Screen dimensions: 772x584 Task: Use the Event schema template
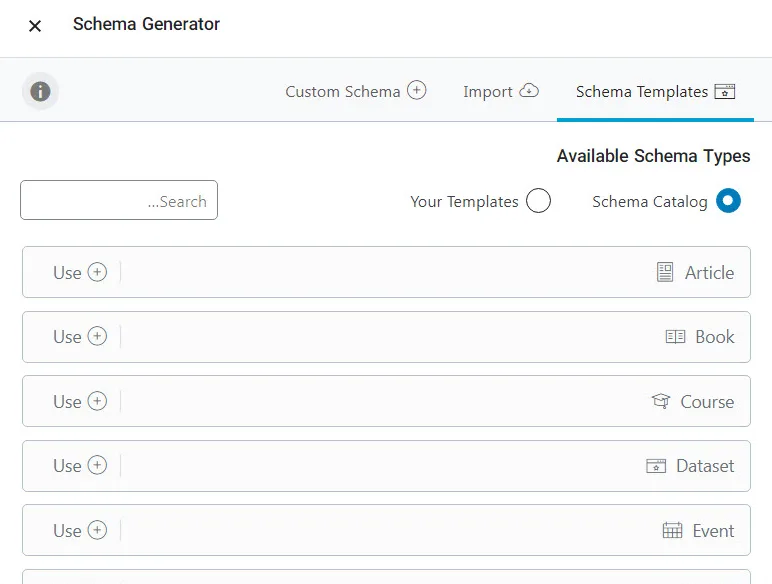80,530
